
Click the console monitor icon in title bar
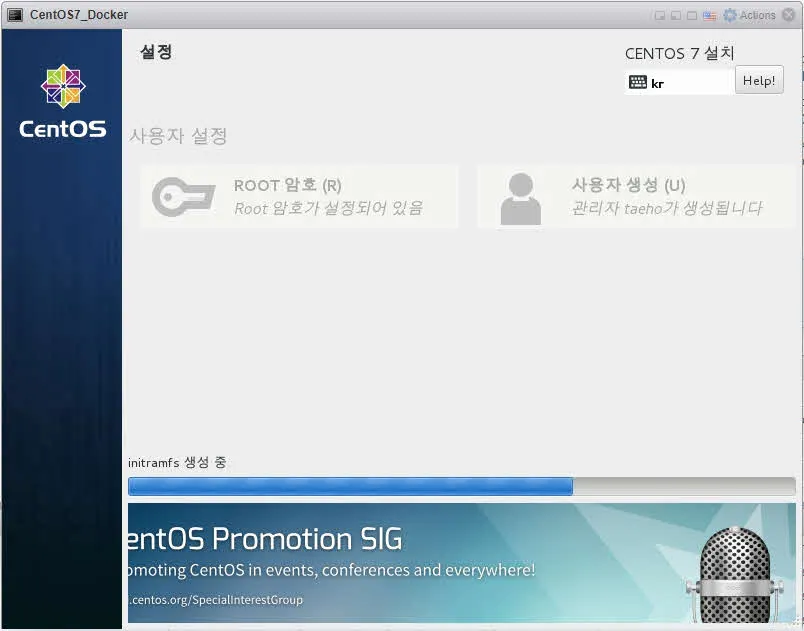pyautogui.click(x=15, y=15)
